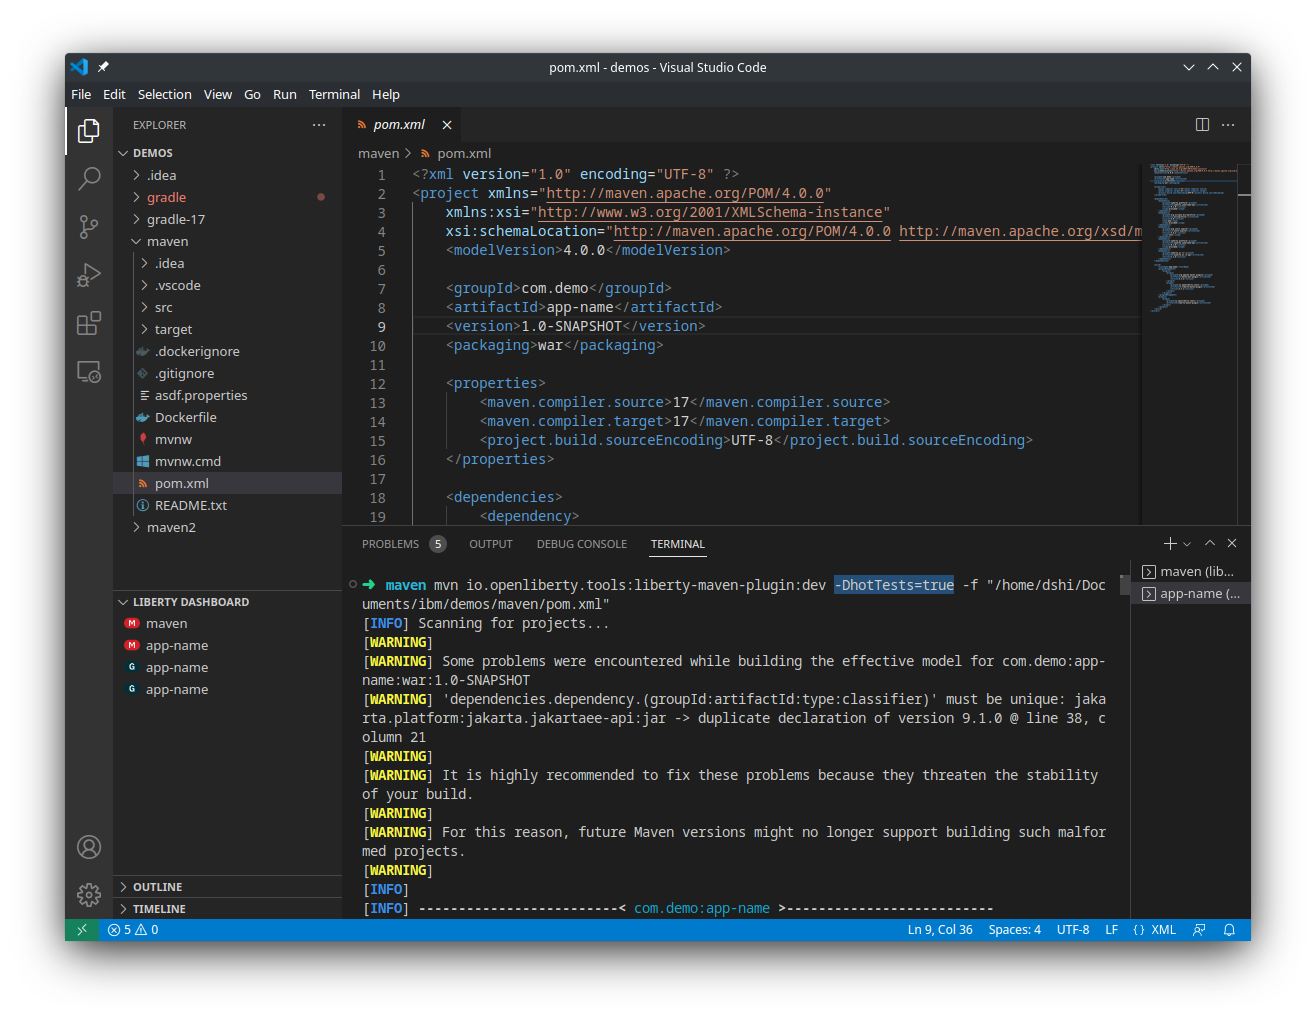This screenshot has width=1316, height=1018.
Task: Open the Terminal menu
Action: point(334,95)
